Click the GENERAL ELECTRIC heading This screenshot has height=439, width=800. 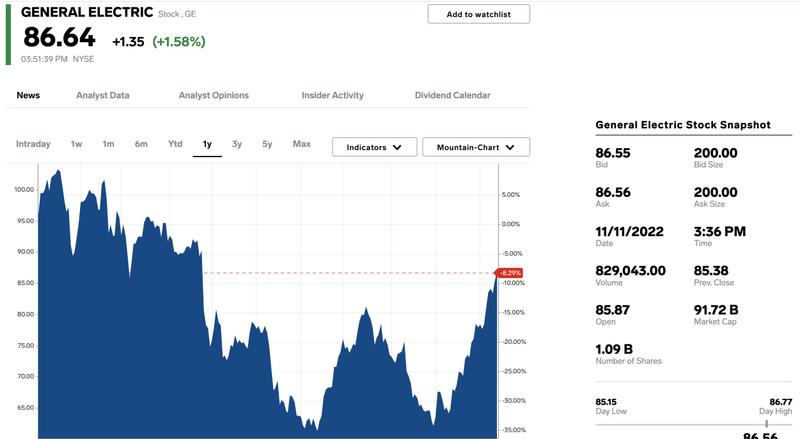(x=87, y=12)
